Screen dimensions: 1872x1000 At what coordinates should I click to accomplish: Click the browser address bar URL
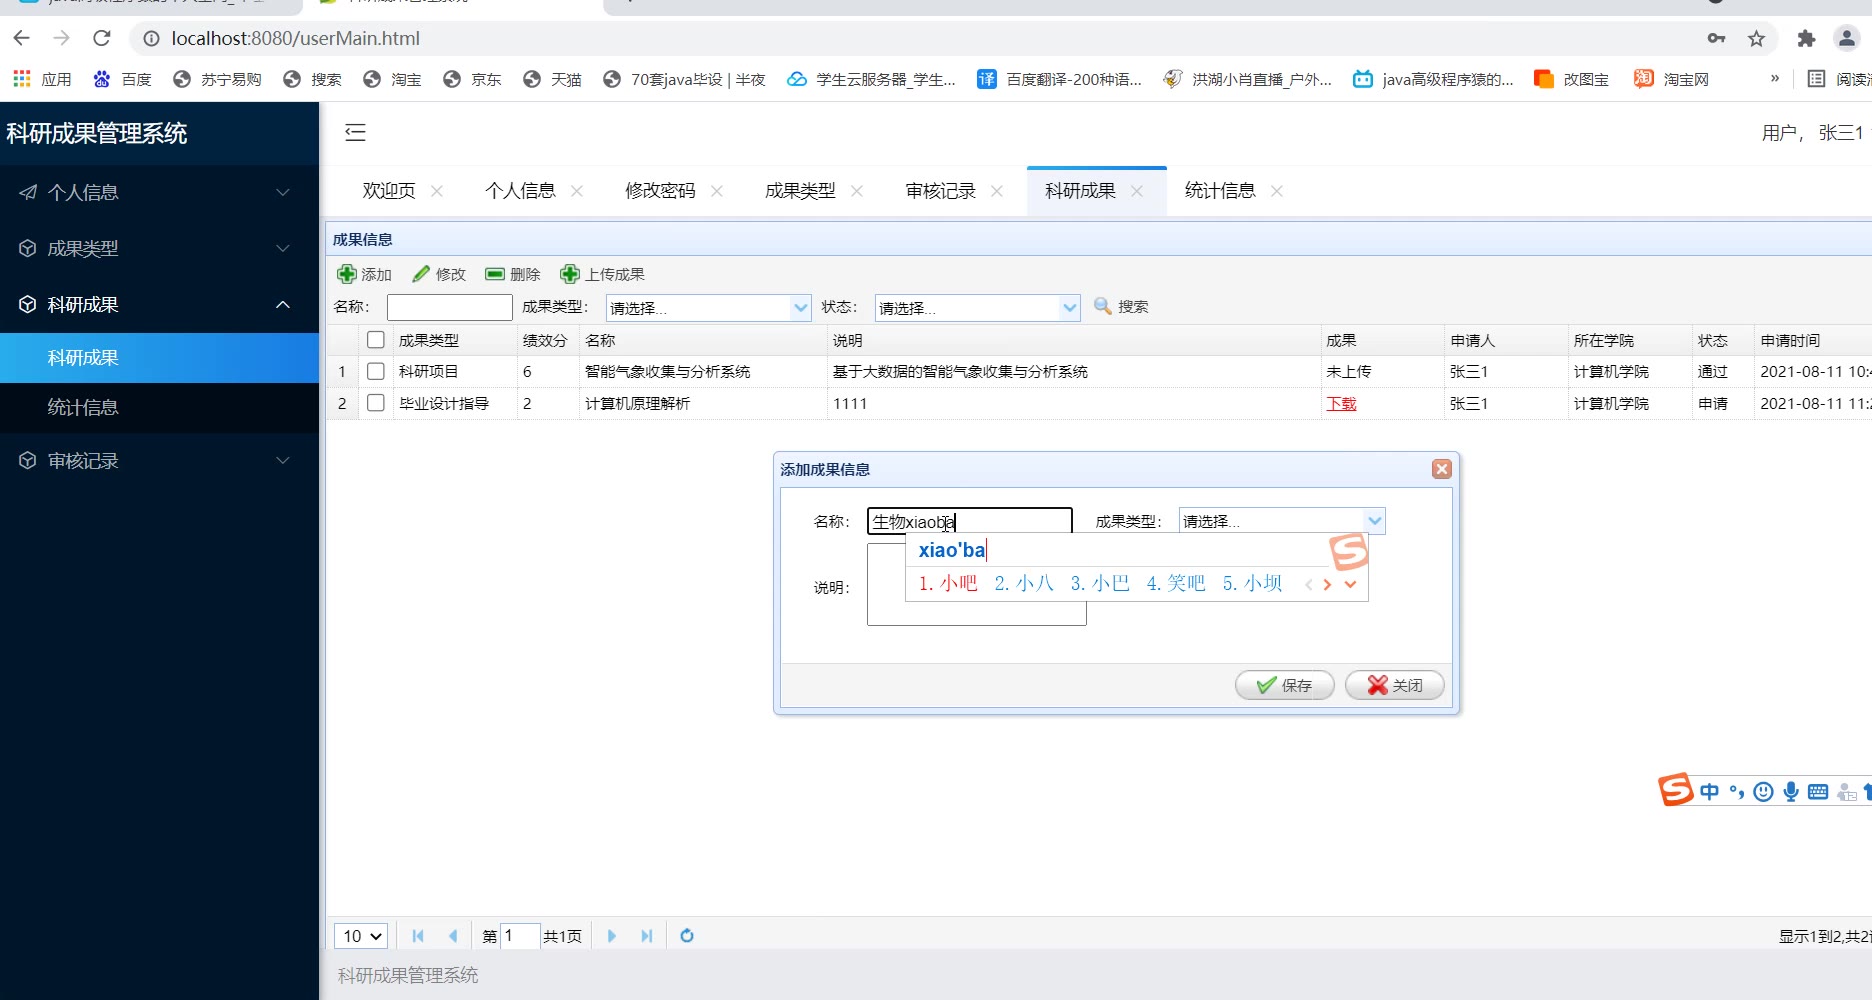(x=295, y=38)
